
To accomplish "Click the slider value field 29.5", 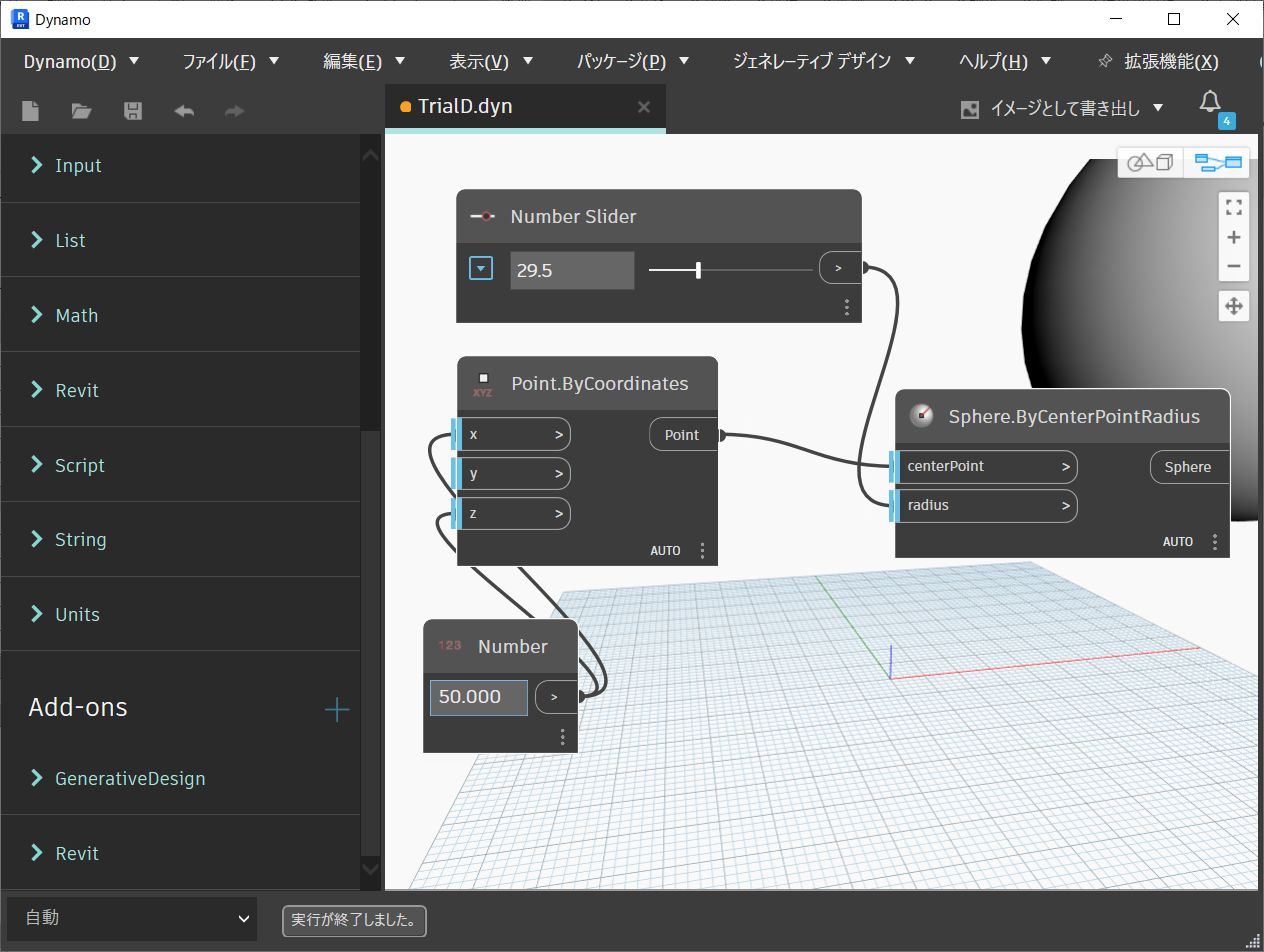I will click(572, 270).
